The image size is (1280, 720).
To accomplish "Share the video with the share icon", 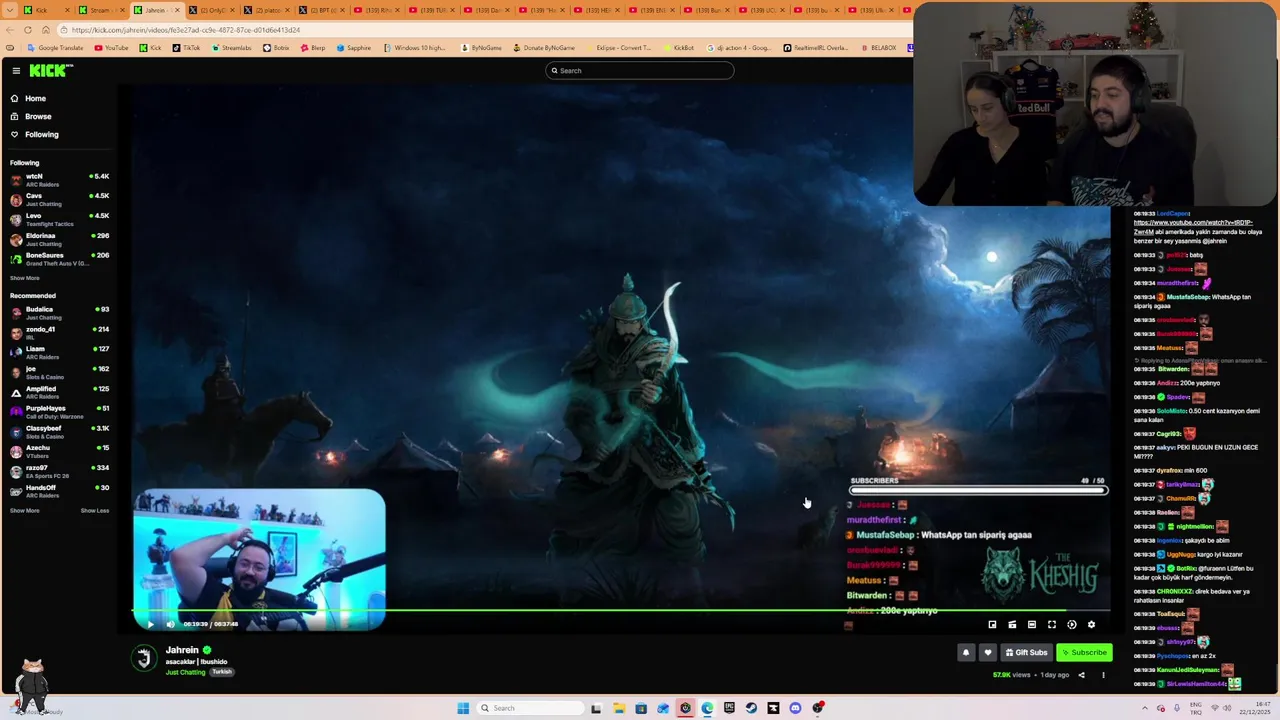I will 1081,675.
